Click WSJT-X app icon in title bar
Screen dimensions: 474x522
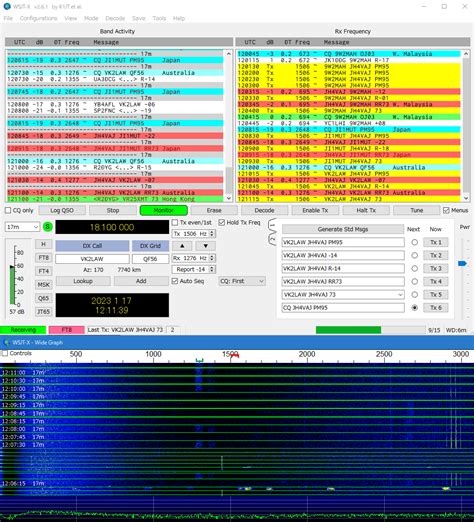(x=7, y=6)
